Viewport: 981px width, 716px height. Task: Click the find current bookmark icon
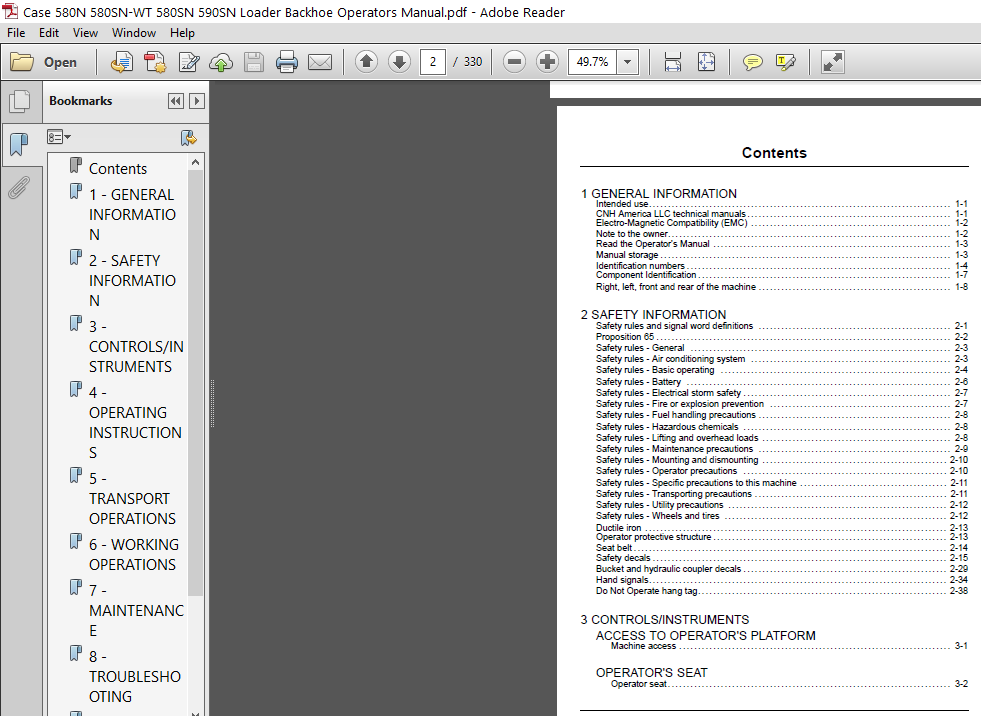[x=188, y=138]
